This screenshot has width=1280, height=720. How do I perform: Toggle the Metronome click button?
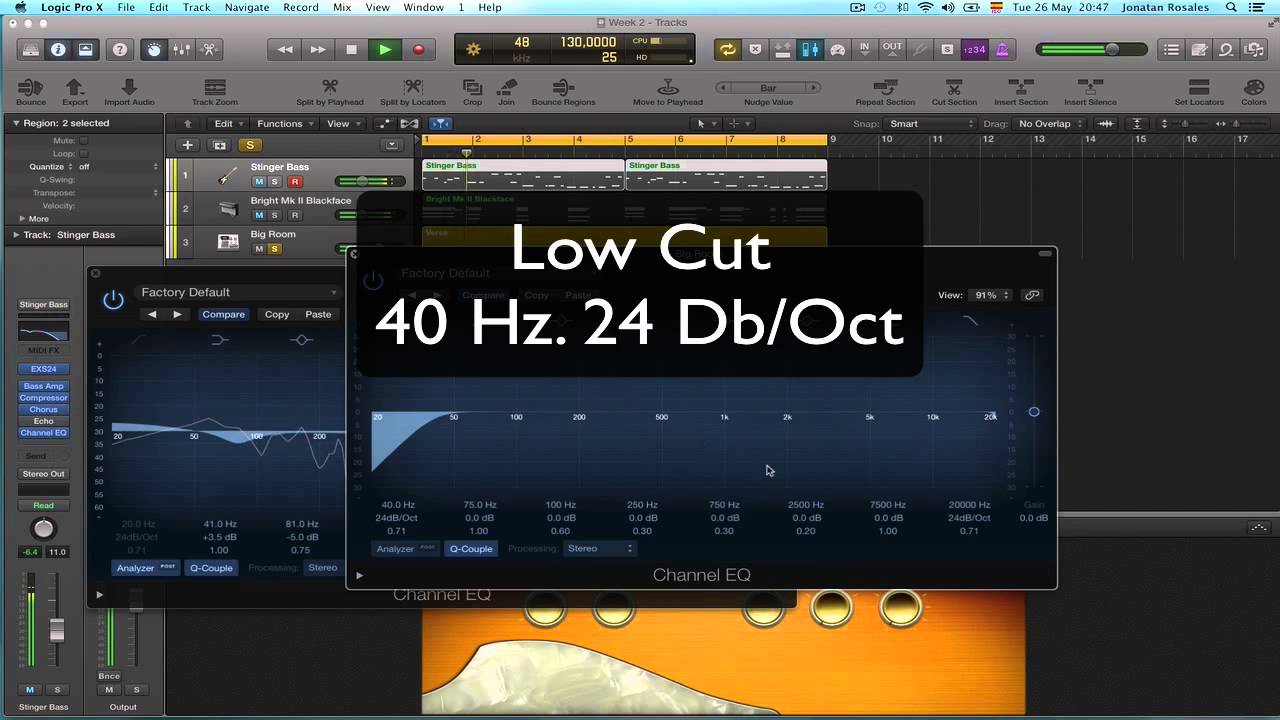click(1001, 50)
